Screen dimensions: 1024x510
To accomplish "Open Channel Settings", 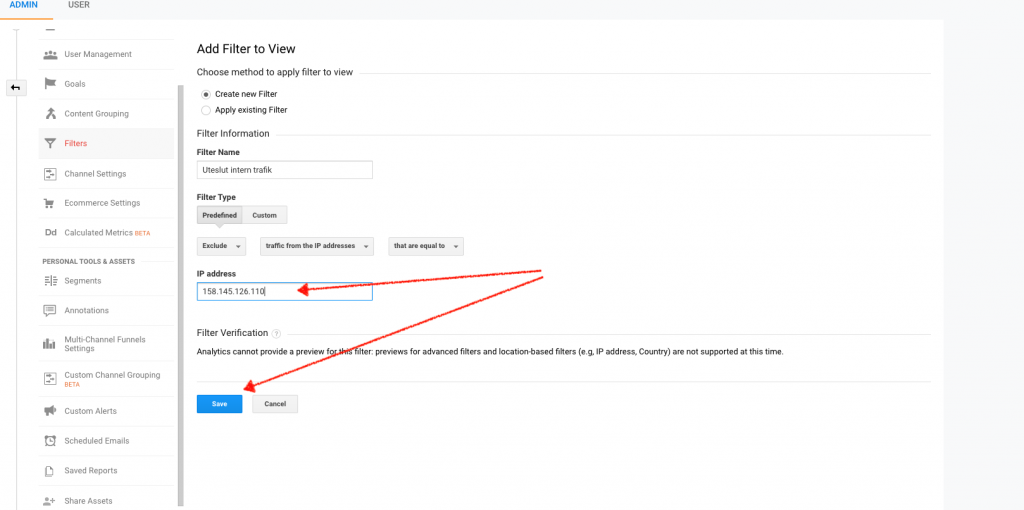I will pyautogui.click(x=95, y=174).
